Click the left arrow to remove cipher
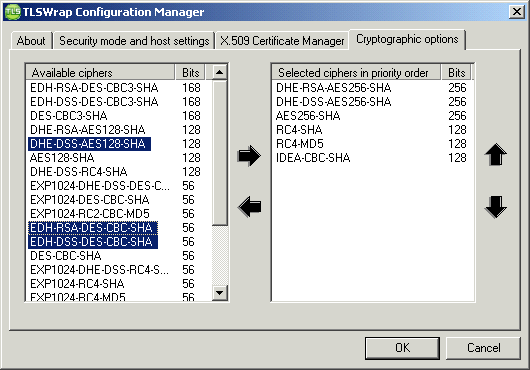Image resolution: width=530 pixels, height=370 pixels. point(249,206)
